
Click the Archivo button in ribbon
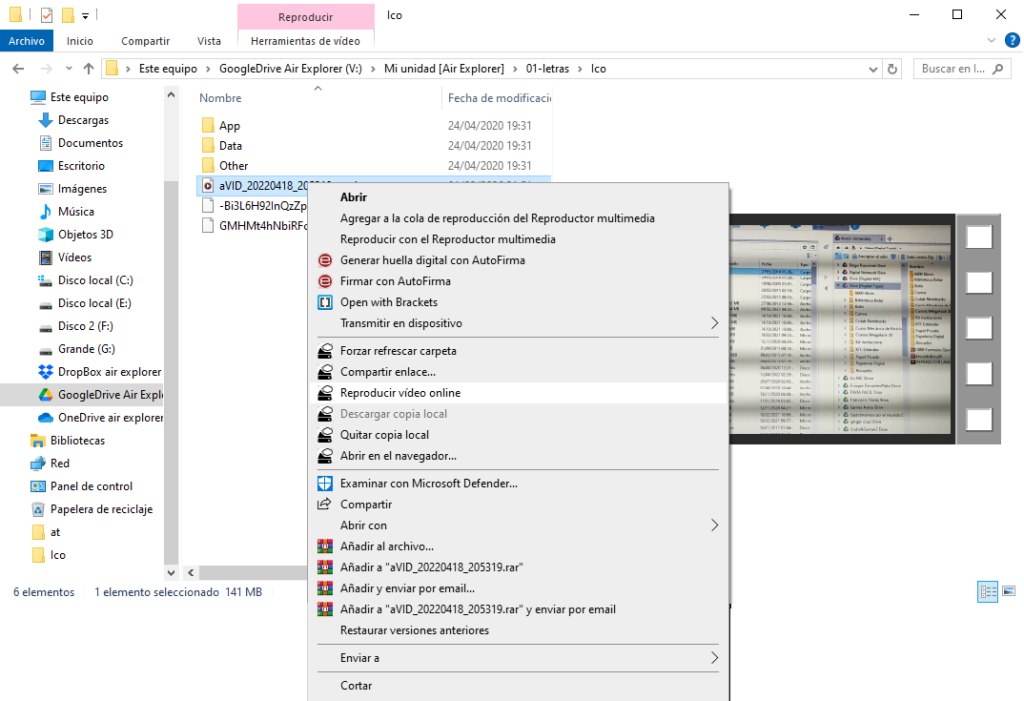(27, 41)
